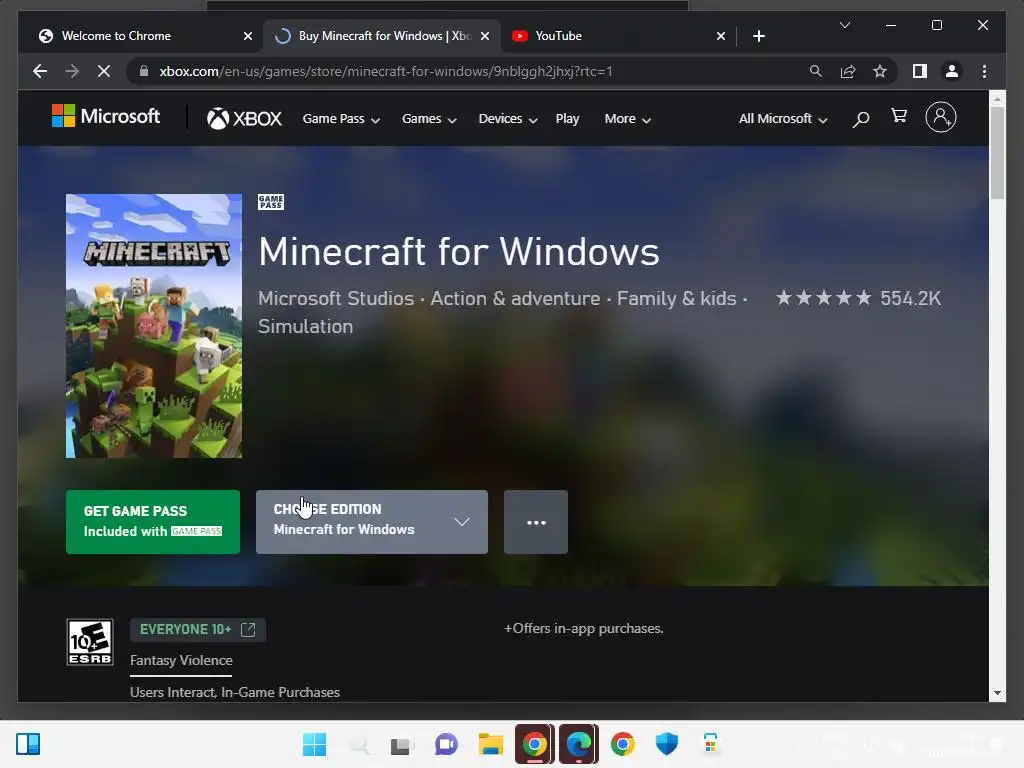Click the ESRB 10+ rating icon
The height and width of the screenshot is (768, 1024).
pos(90,642)
